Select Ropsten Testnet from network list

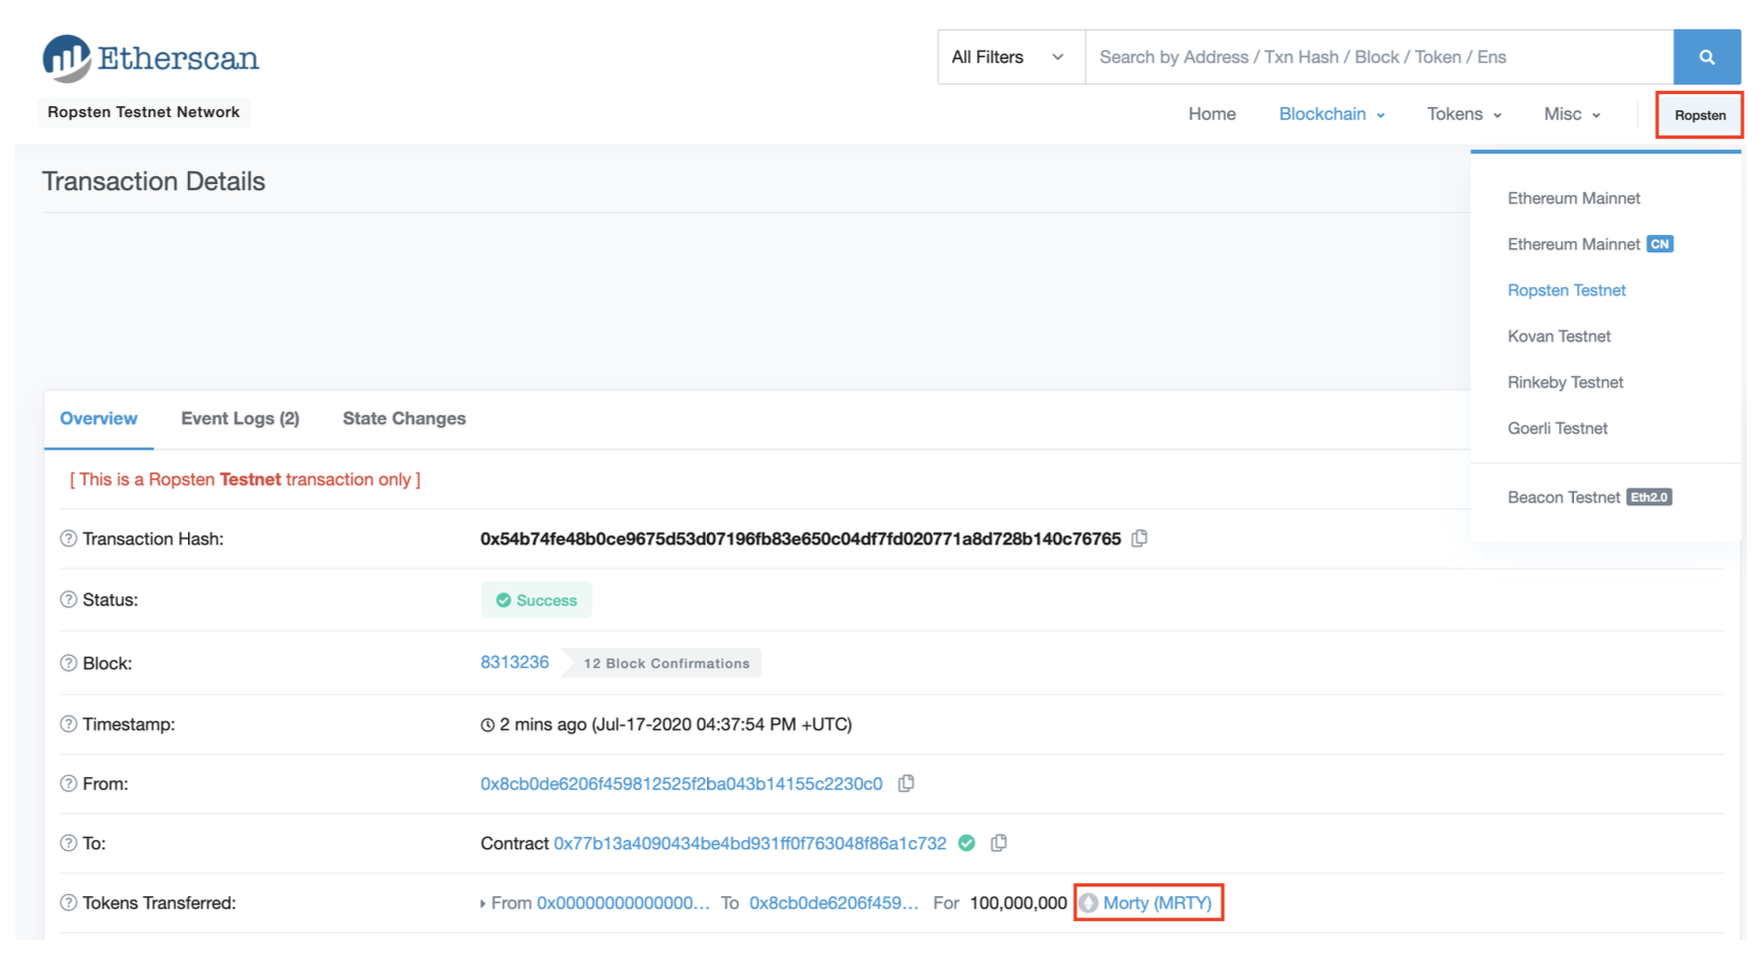pos(1566,290)
